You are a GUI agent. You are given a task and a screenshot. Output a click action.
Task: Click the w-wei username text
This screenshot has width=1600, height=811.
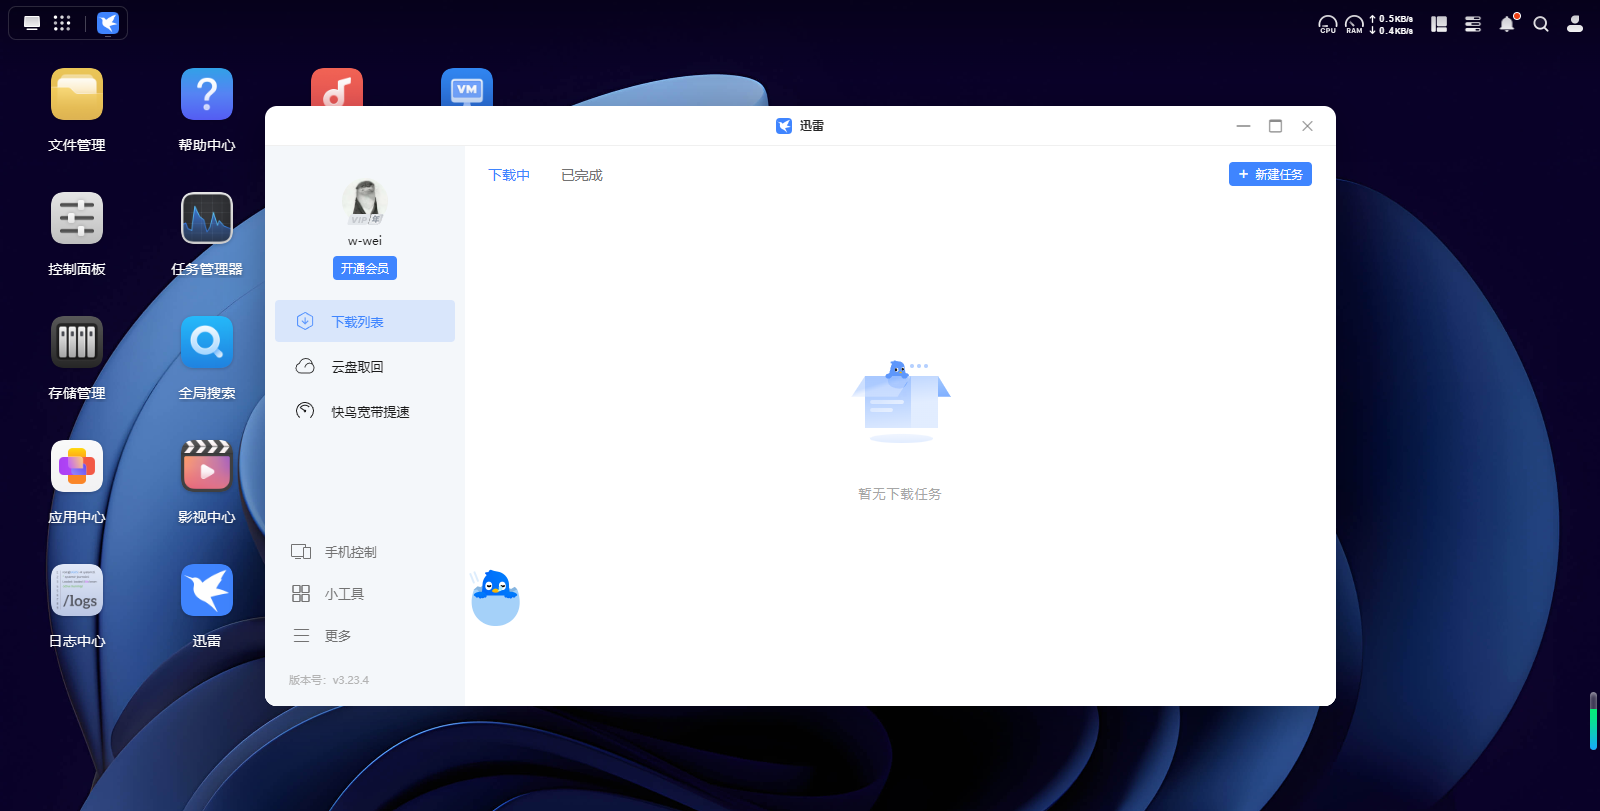point(365,241)
